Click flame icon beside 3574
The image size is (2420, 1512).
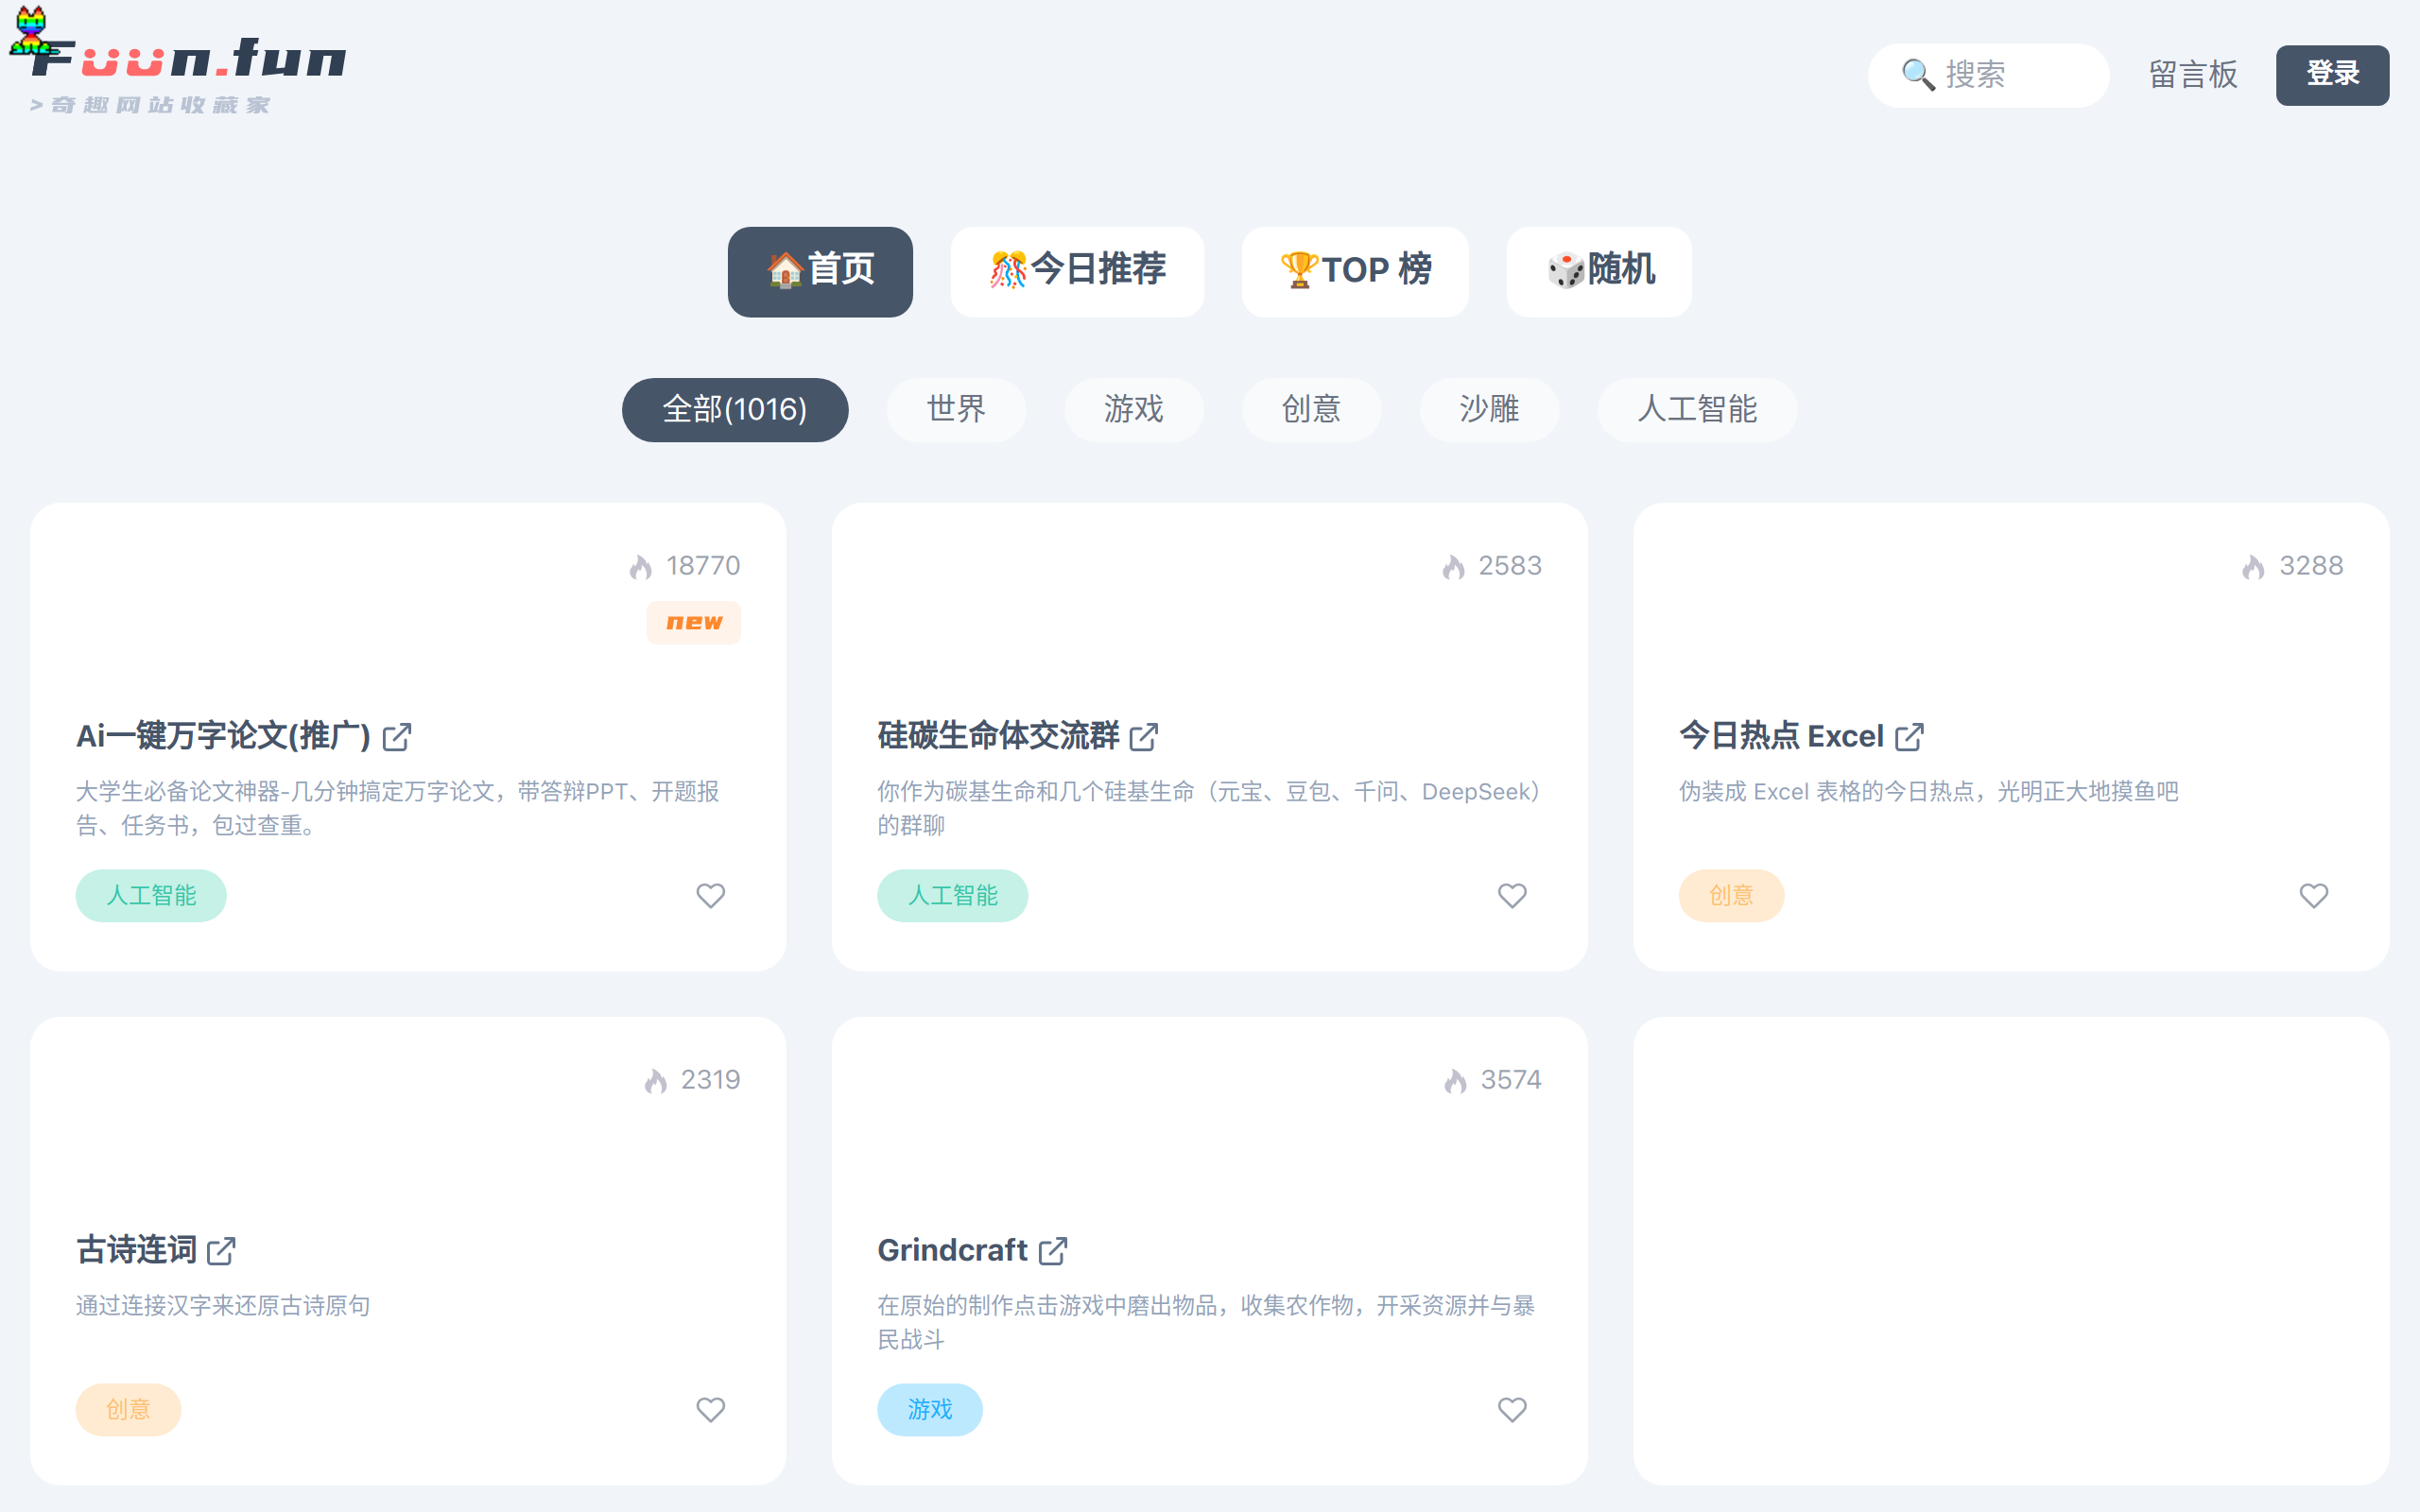(x=1456, y=1081)
